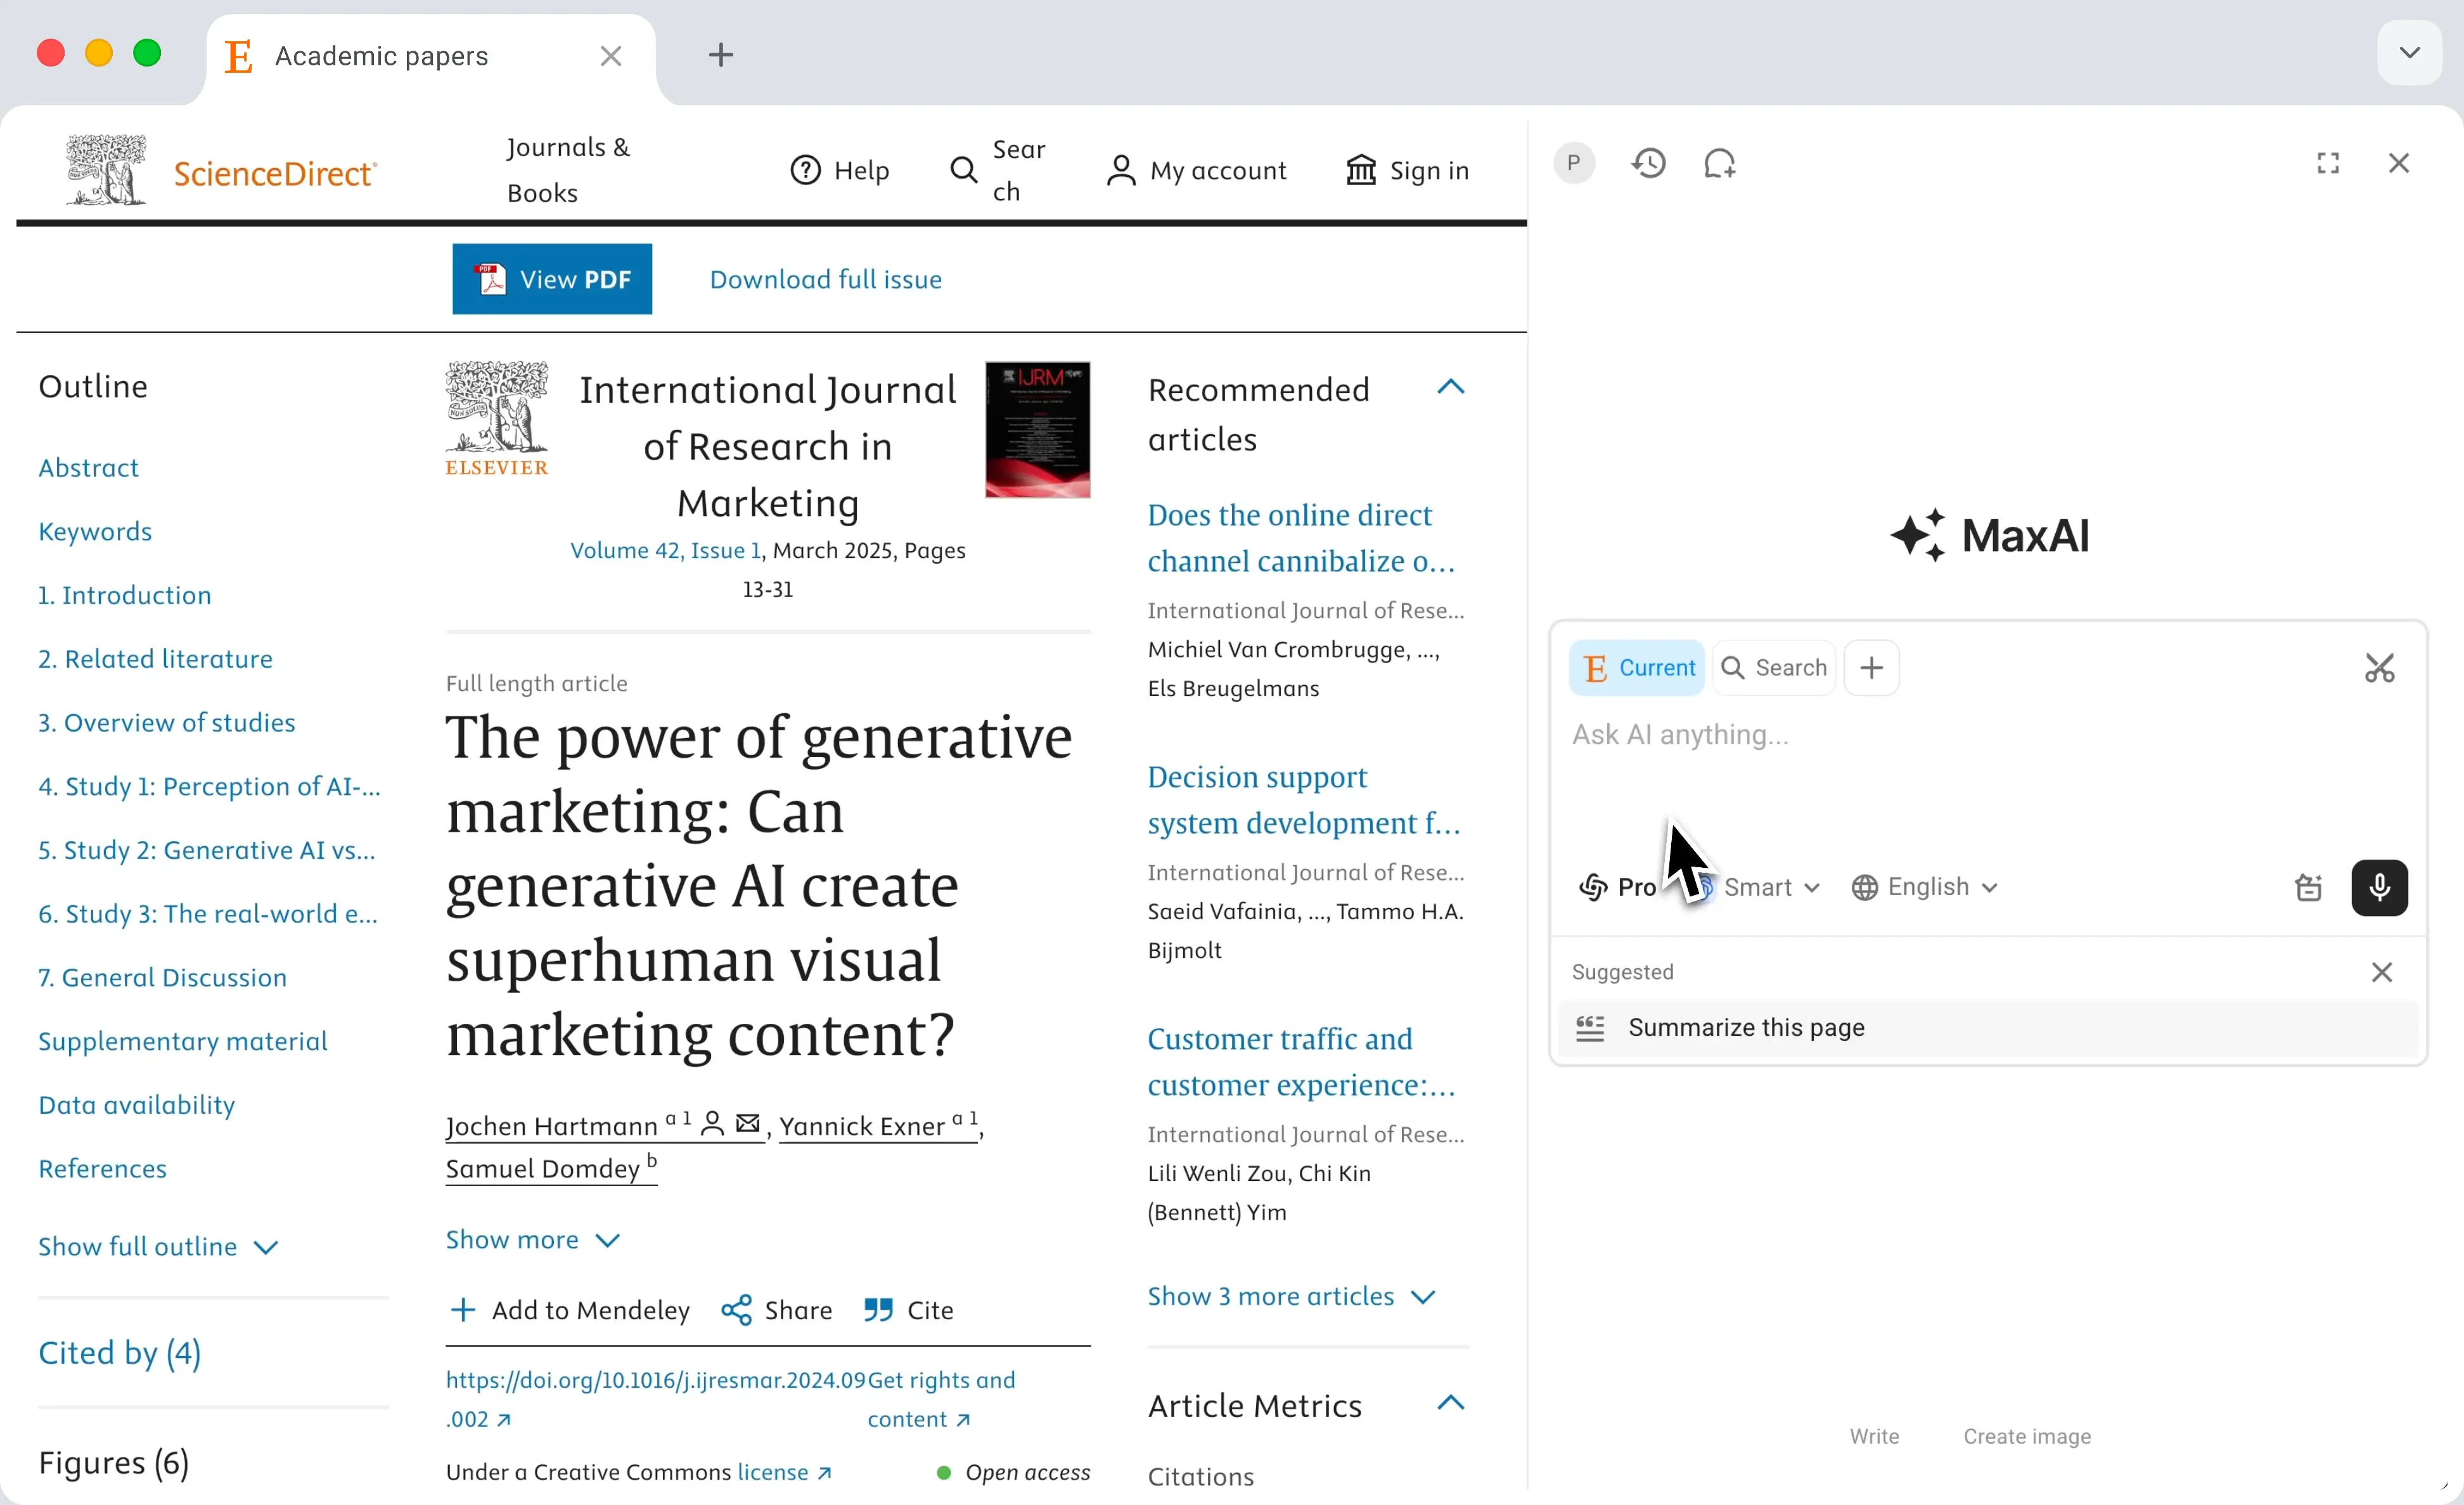This screenshot has width=2464, height=1505.
Task: Click Add to Mendeley
Action: (x=570, y=1310)
